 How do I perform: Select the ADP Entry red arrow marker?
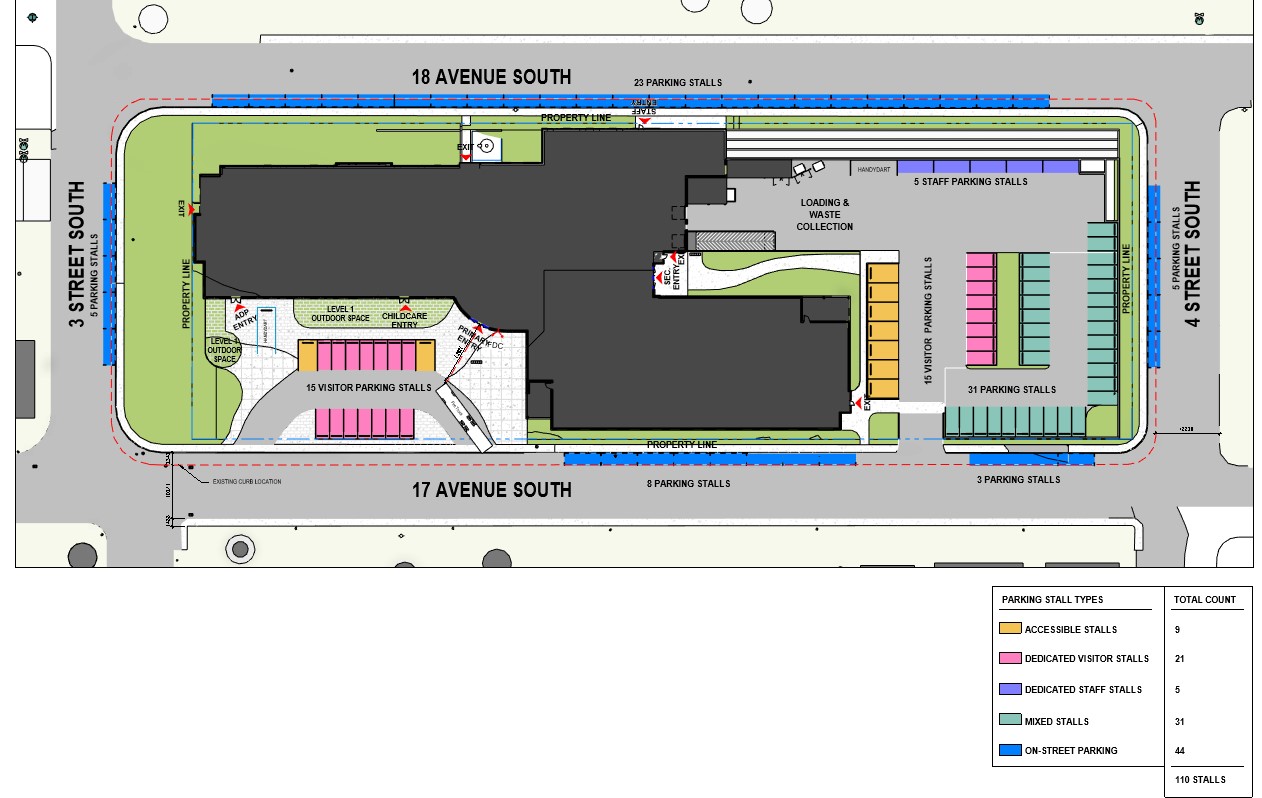click(240, 309)
